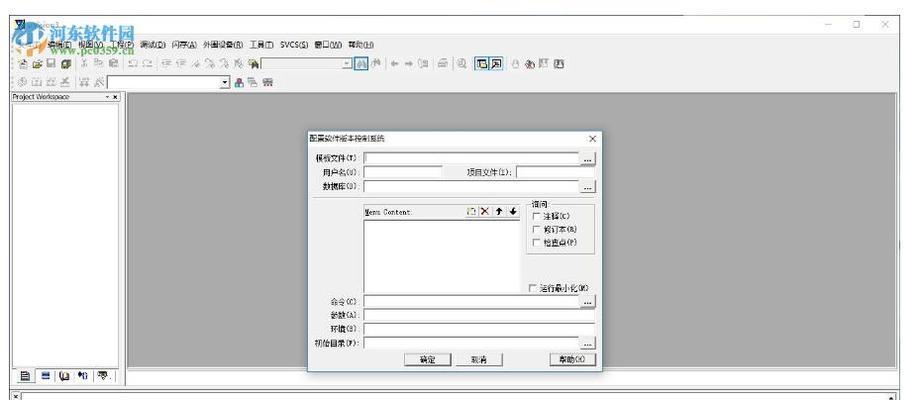Move menu item up with up arrow
Screen dimensions: 922x400
[499, 212]
